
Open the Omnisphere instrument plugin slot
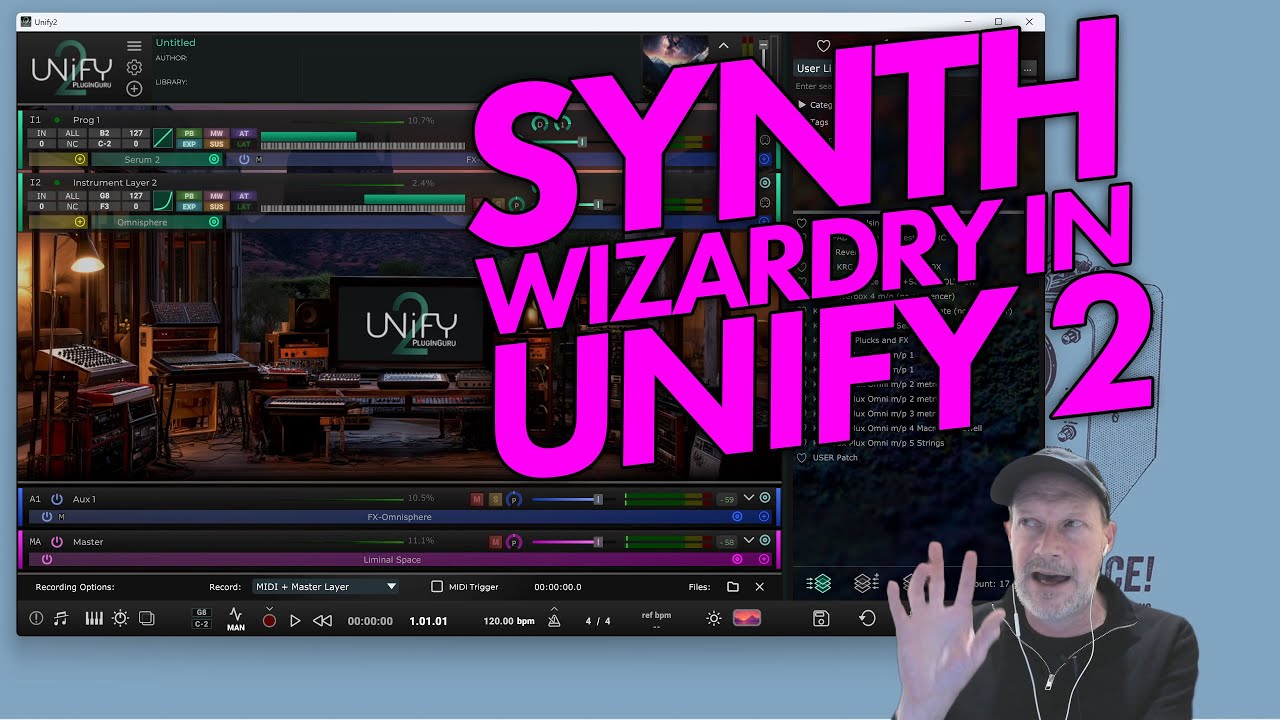(x=142, y=222)
